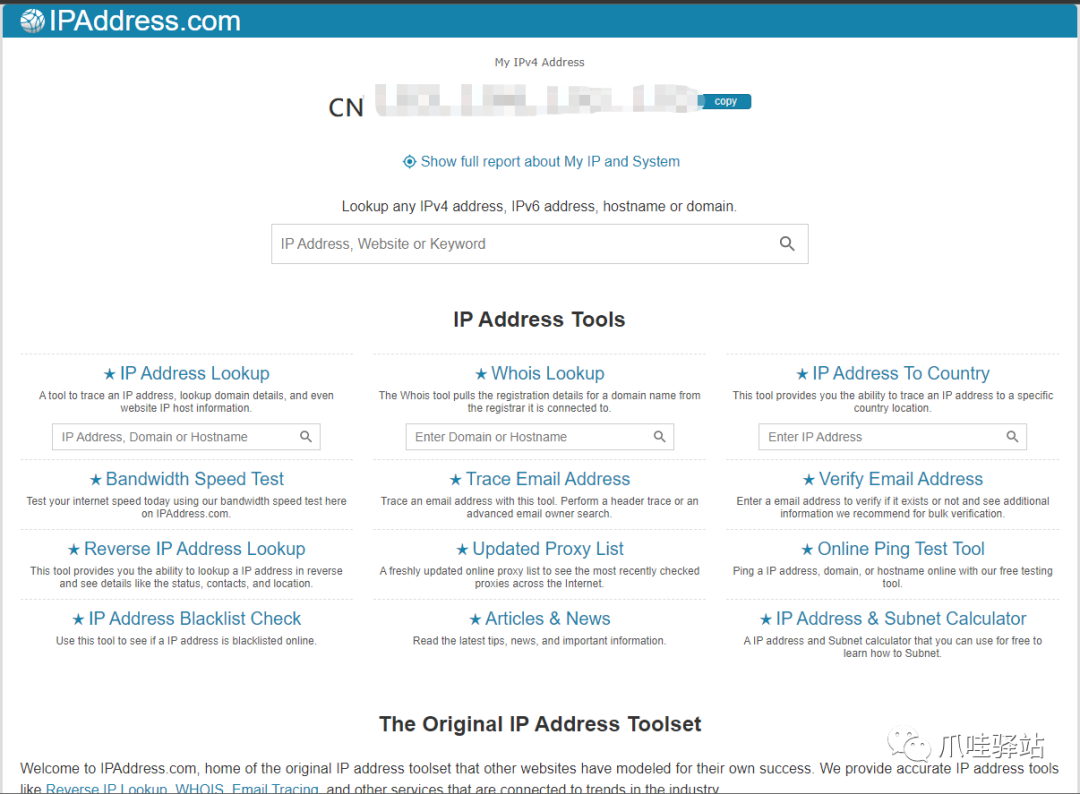Open the Whois Lookup tool link
The width and height of the screenshot is (1080, 794).
548,373
